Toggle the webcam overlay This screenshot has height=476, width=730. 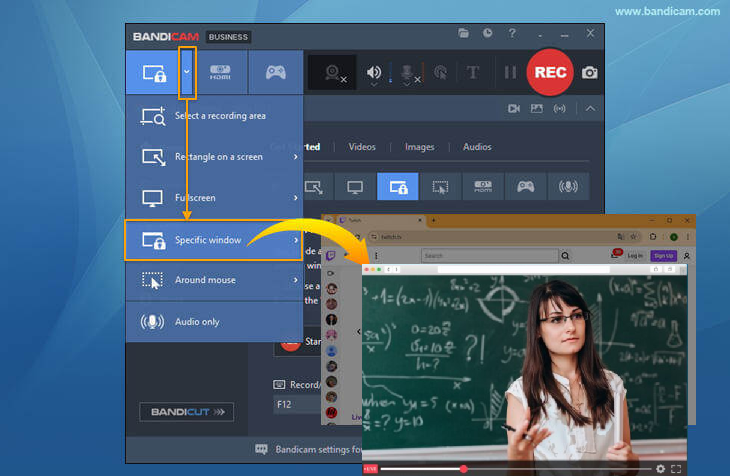pos(332,72)
